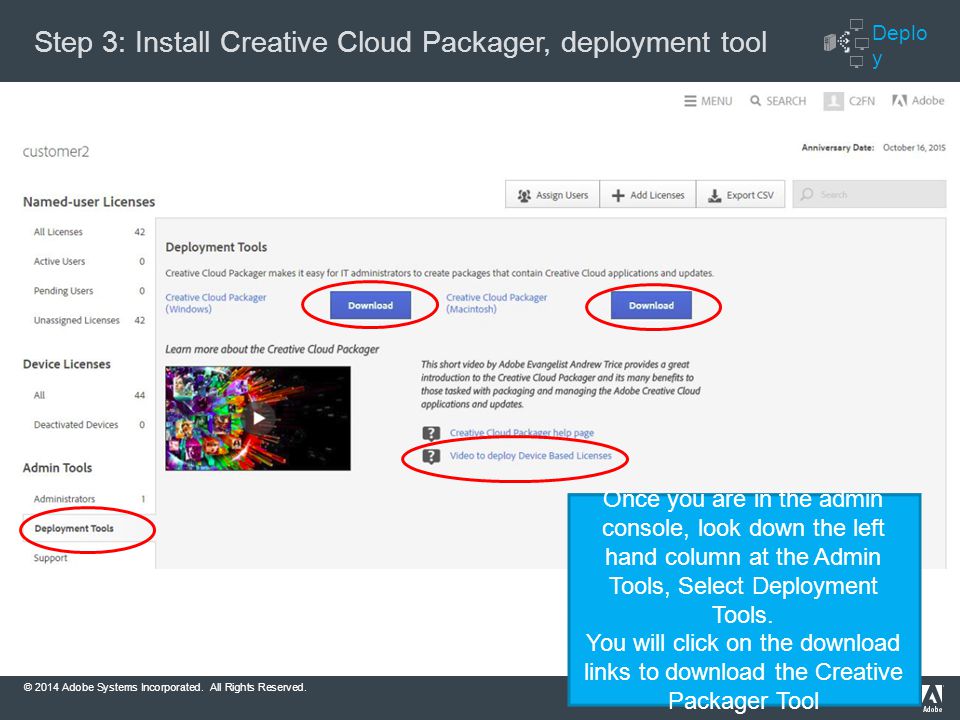Open Creative Cloud Packager (Windows) link

(x=216, y=303)
